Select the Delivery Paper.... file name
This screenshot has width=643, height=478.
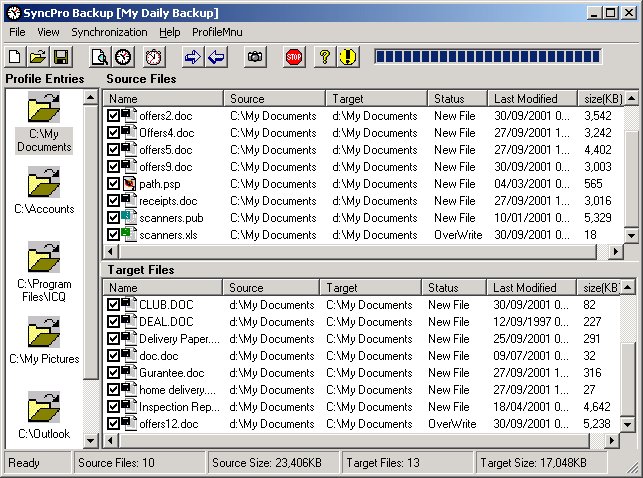tap(180, 339)
